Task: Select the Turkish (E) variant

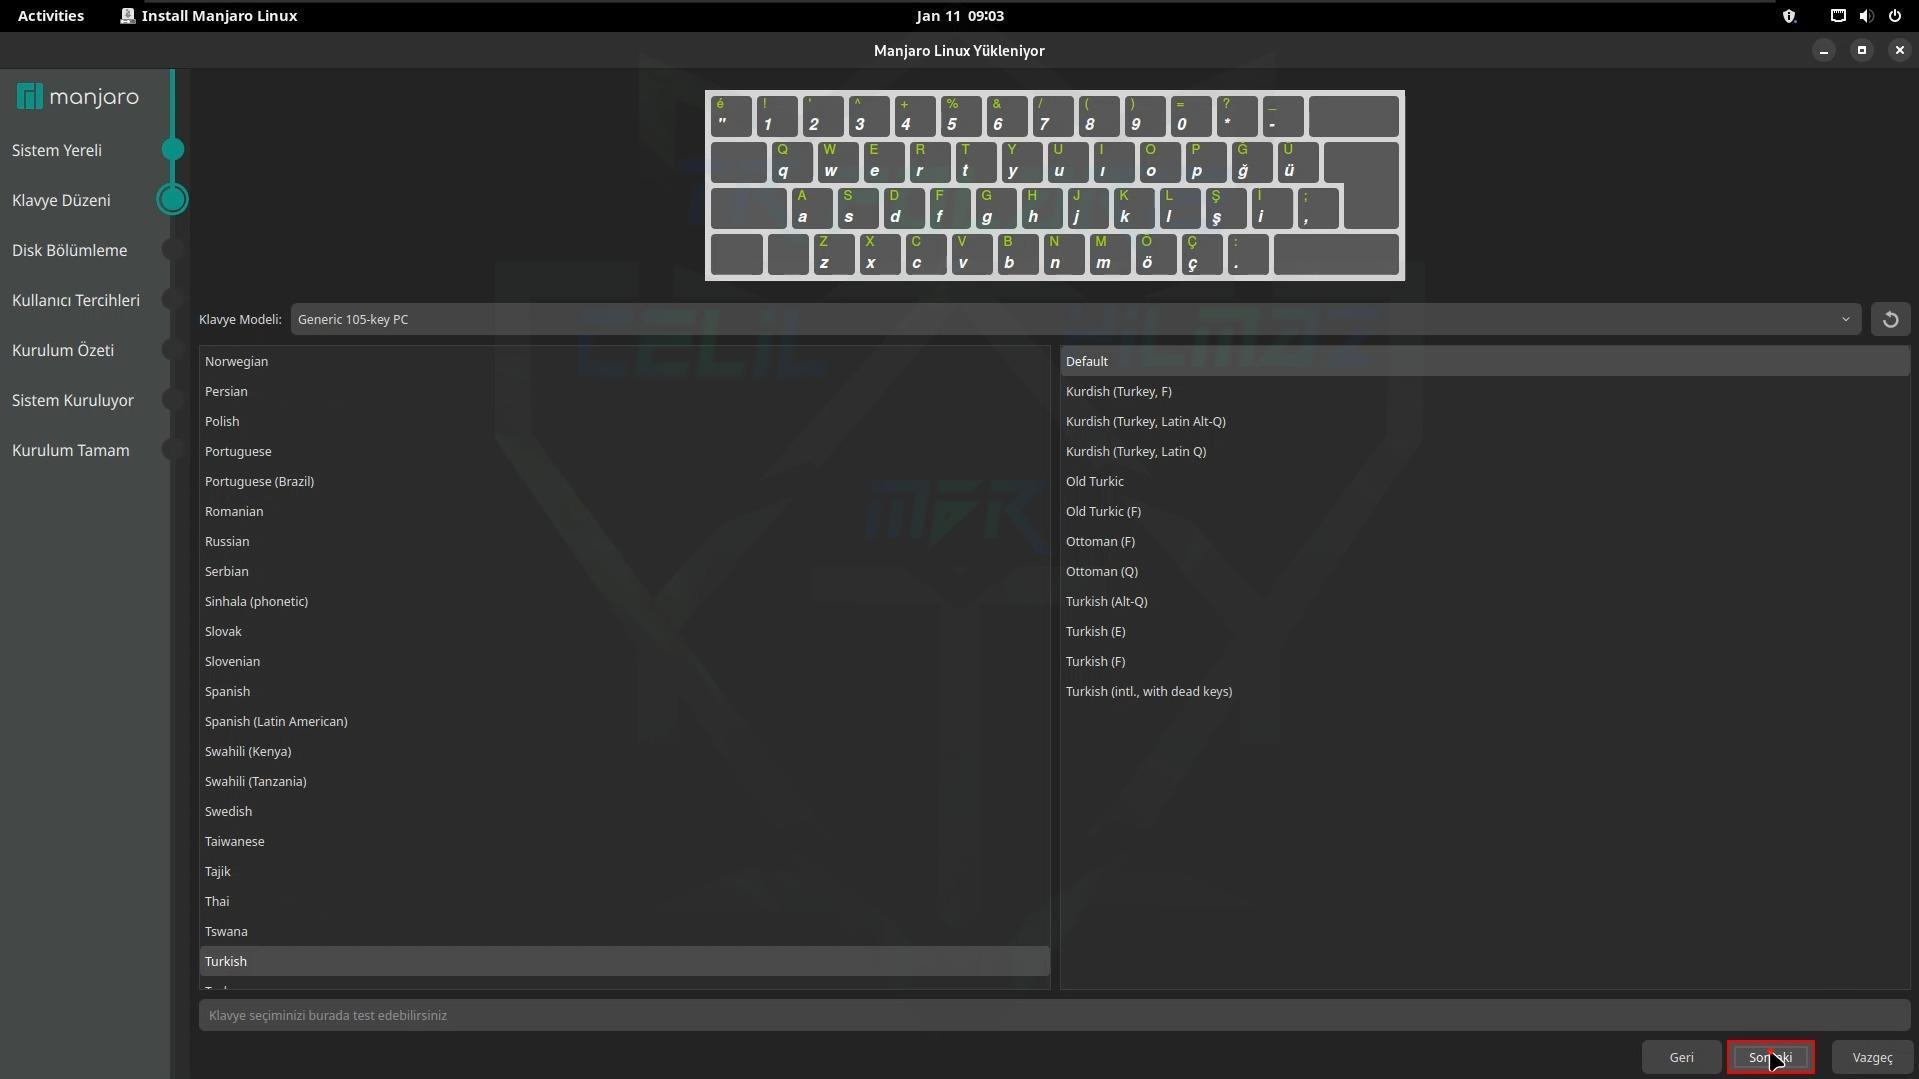Action: pyautogui.click(x=1485, y=631)
